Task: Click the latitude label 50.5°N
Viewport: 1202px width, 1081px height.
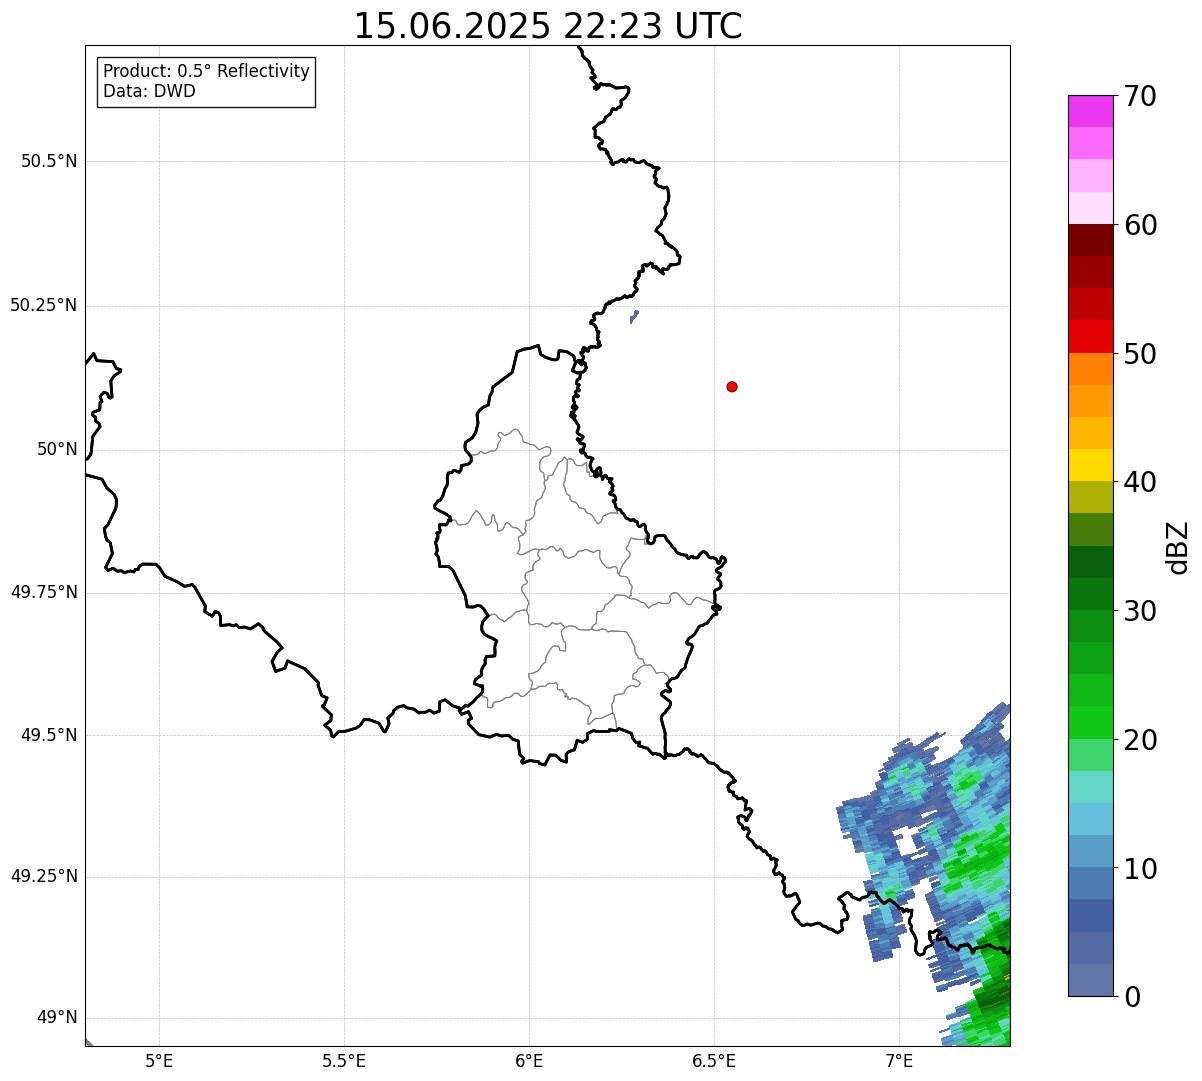Action: point(49,161)
